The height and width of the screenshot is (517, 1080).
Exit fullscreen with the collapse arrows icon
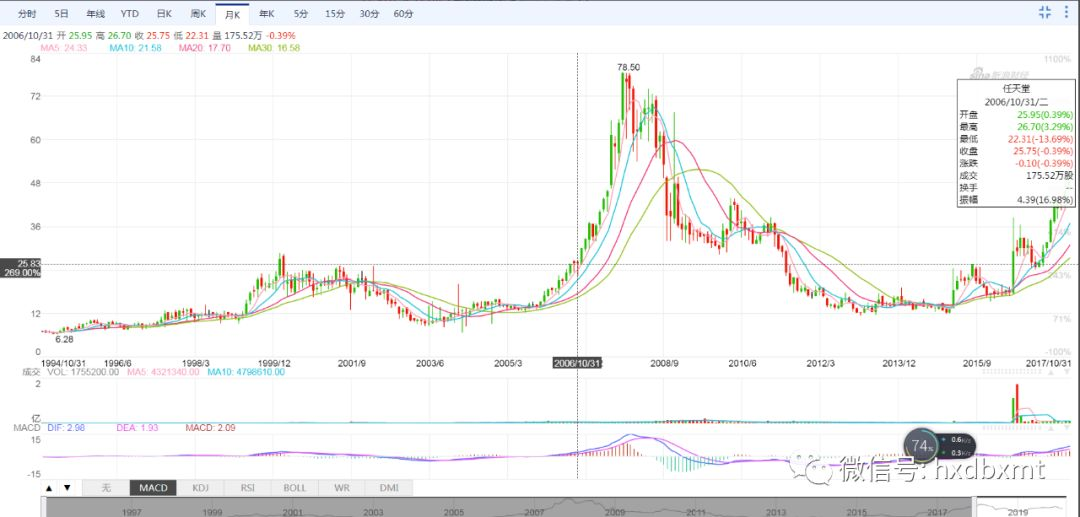(x=1045, y=12)
